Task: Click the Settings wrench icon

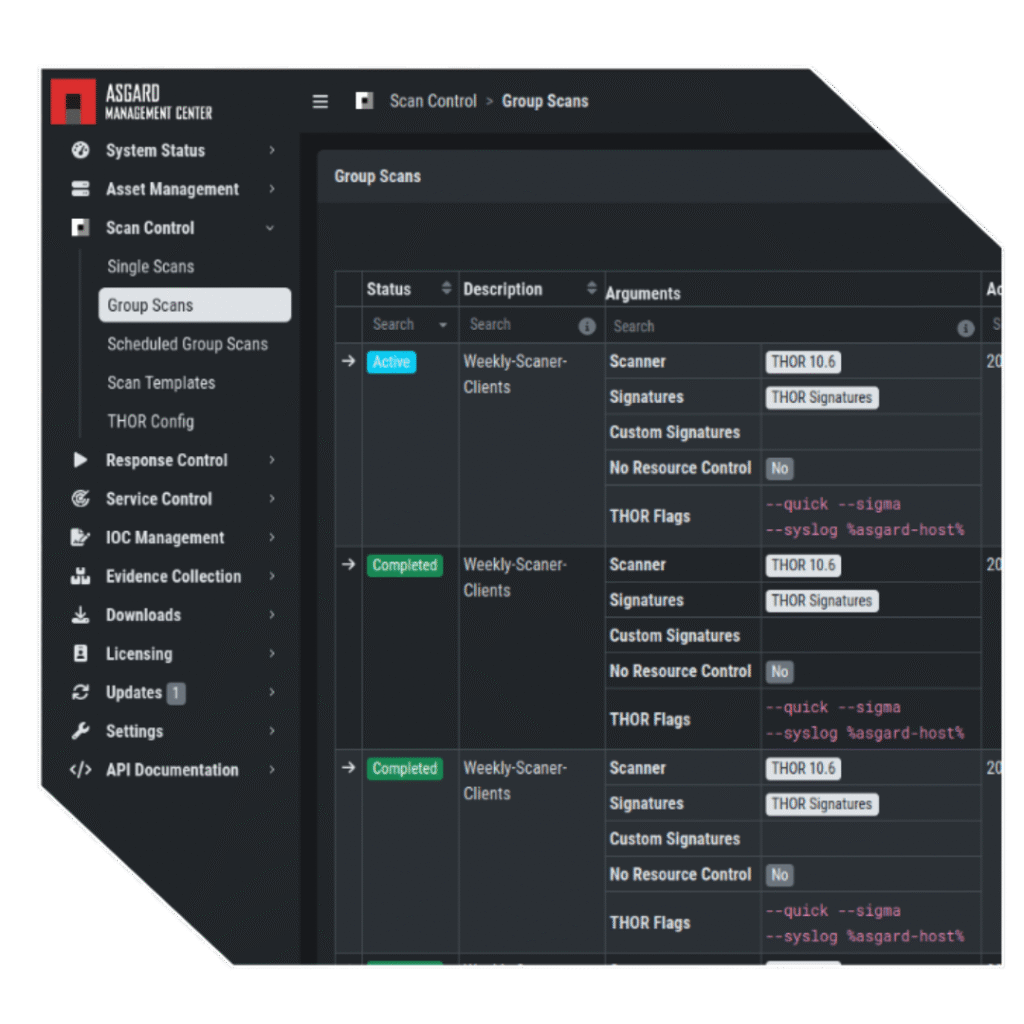Action: [x=80, y=731]
